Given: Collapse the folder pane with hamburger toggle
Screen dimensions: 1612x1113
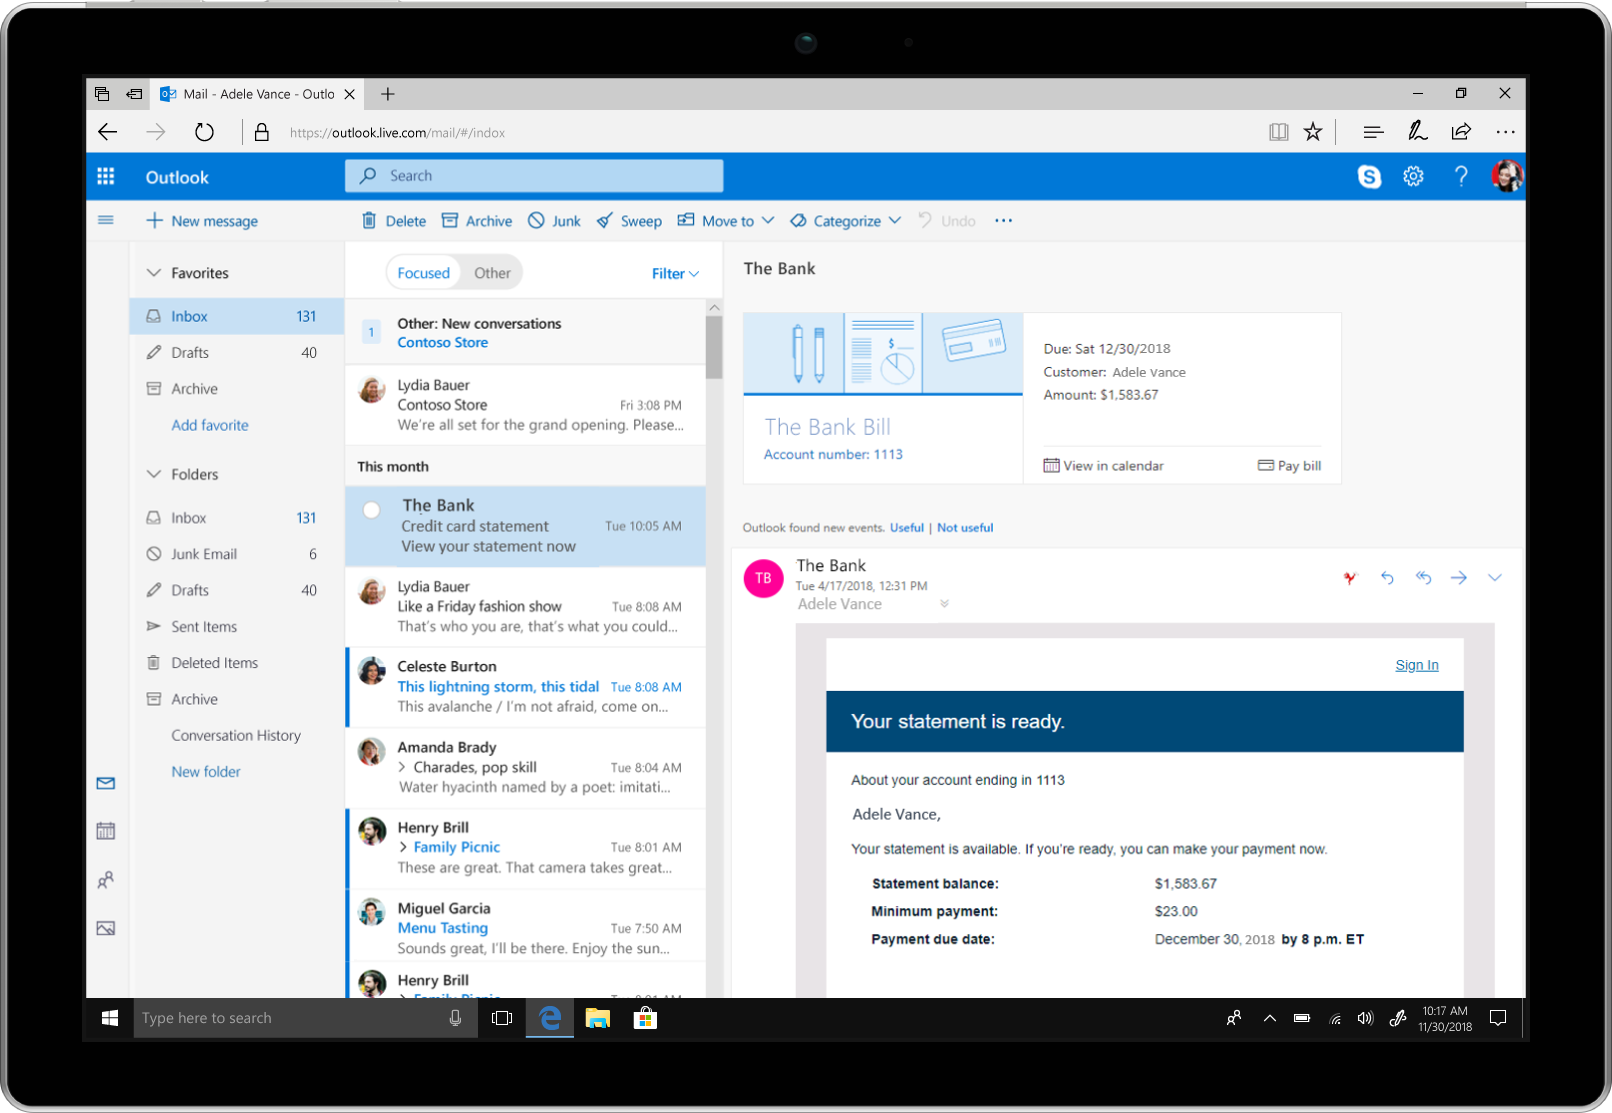Looking at the screenshot, I should (x=105, y=220).
